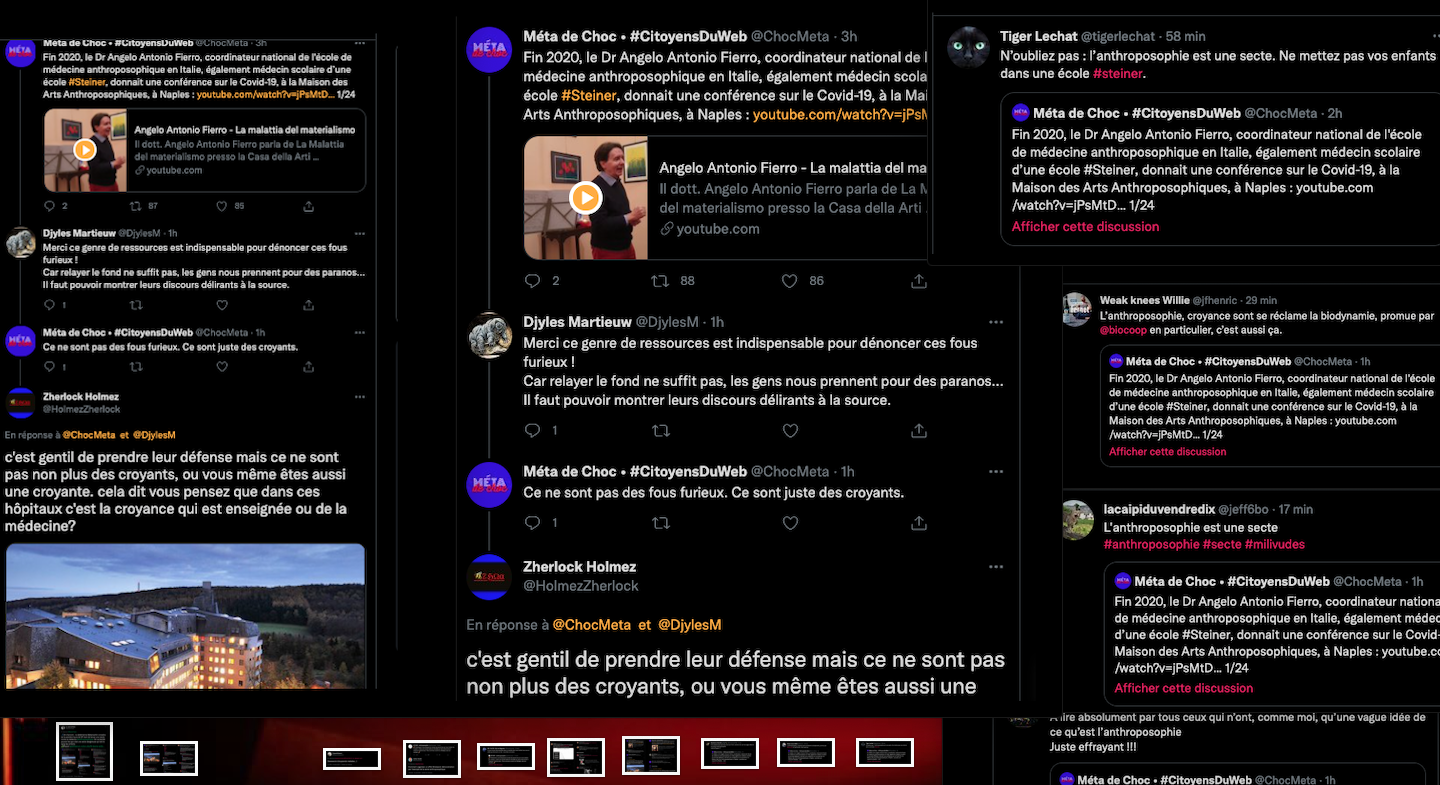Screen dimensions: 1440x785
Task: Toggle like on center Djyles Martieuw tweet
Action: tap(790, 431)
